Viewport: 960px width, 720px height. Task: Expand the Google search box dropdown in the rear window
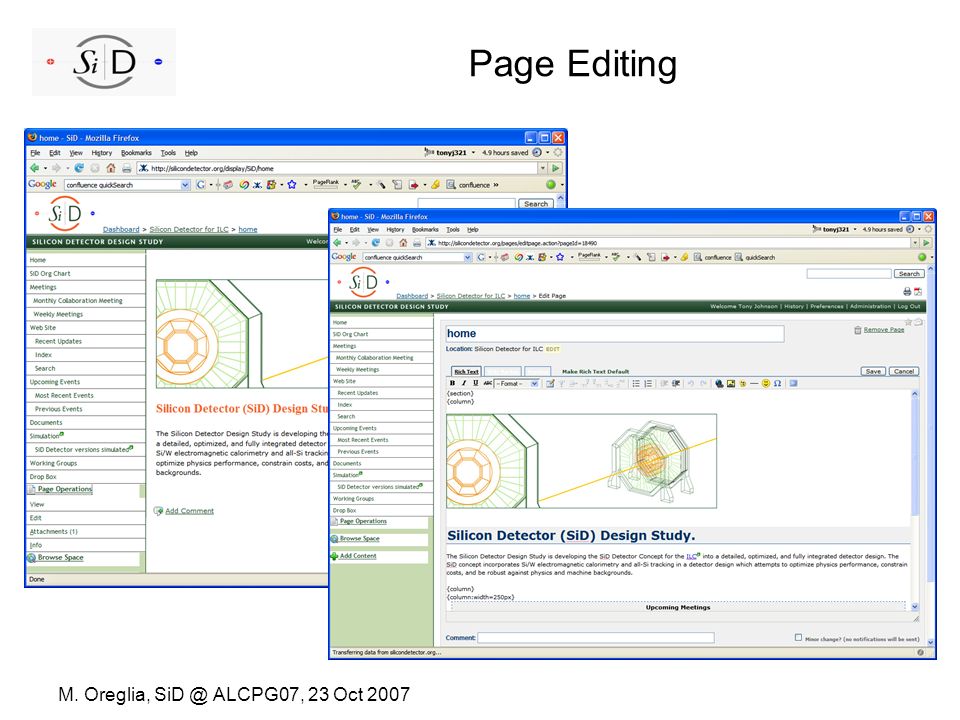[x=186, y=185]
